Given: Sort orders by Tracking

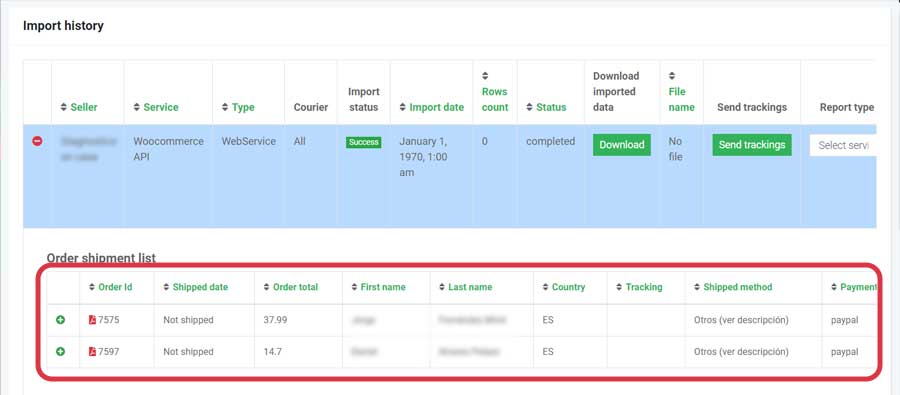Looking at the screenshot, I should click(639, 287).
